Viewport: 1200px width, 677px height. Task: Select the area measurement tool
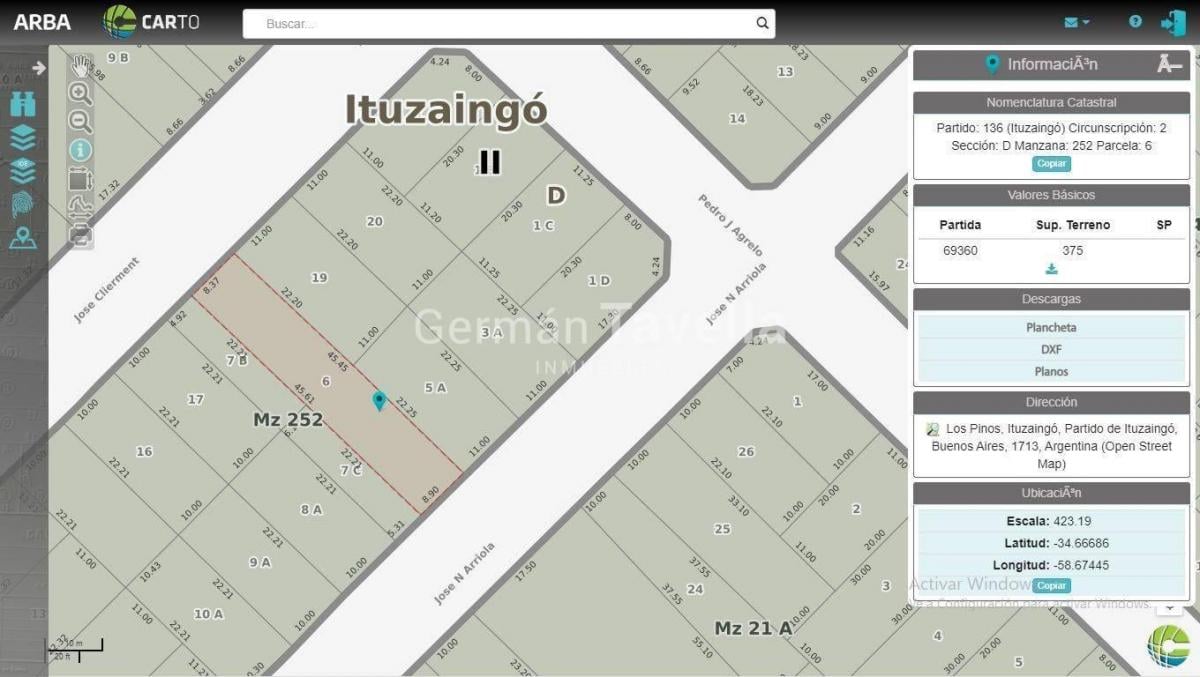[x=81, y=179]
